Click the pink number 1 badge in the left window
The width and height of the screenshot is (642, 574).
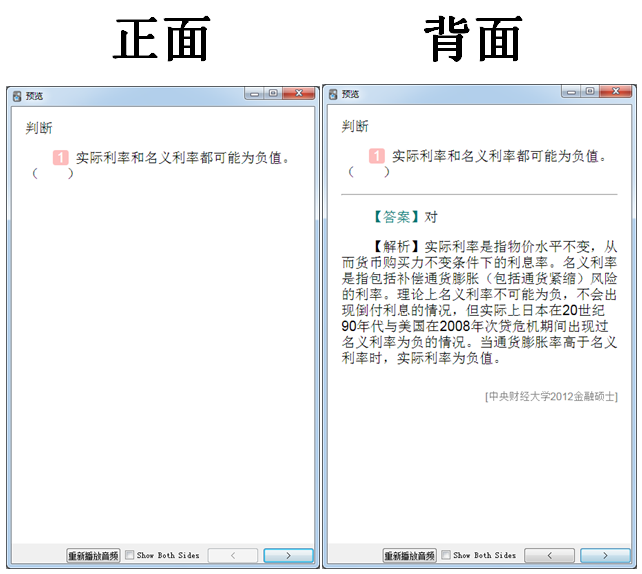61,158
